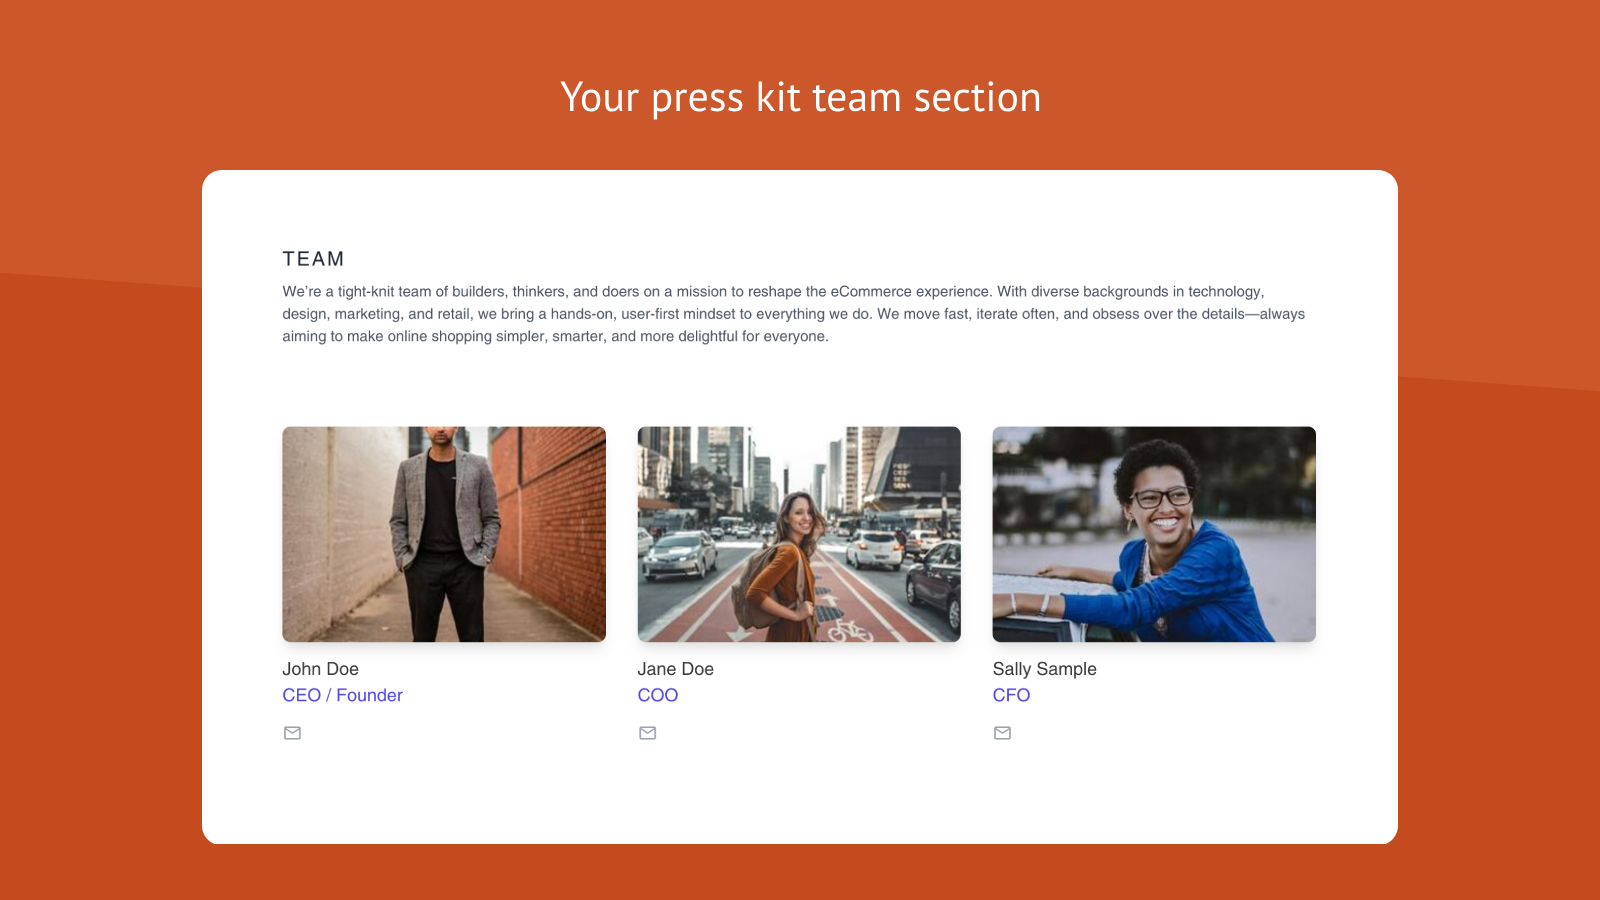Follow the CEO / Founder title link
Image resolution: width=1600 pixels, height=900 pixels.
[342, 695]
